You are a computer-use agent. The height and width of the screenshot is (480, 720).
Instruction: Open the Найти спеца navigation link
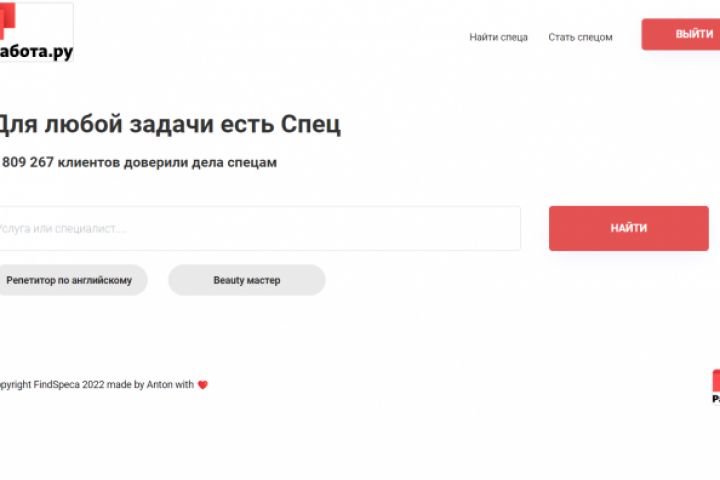[x=498, y=37]
